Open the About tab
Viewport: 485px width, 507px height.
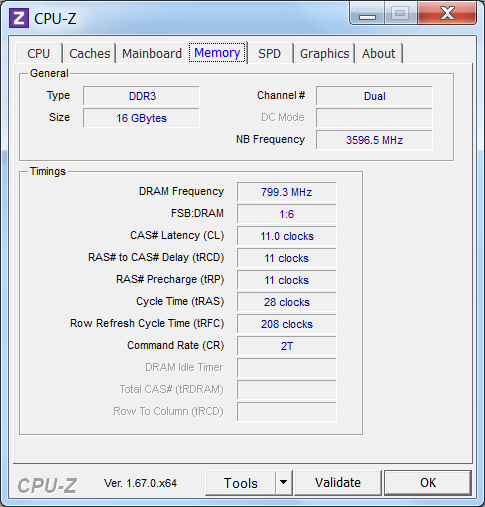point(378,53)
